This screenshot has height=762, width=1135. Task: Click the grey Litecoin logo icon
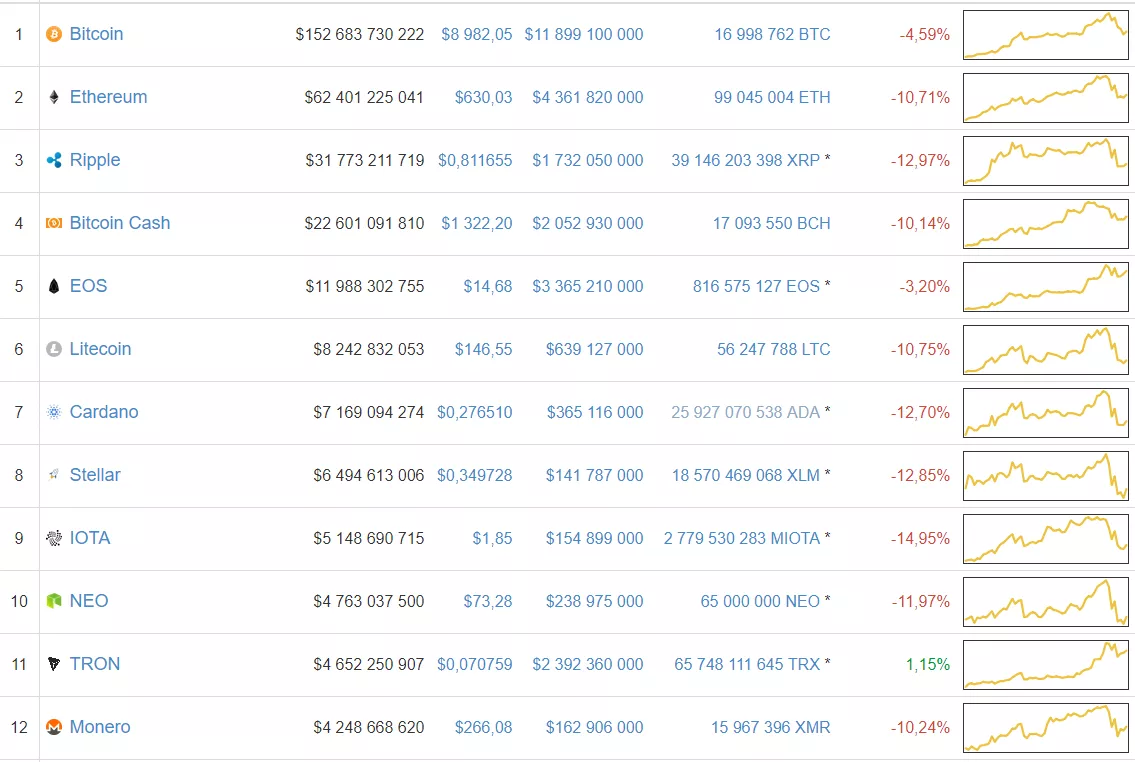(x=54, y=349)
